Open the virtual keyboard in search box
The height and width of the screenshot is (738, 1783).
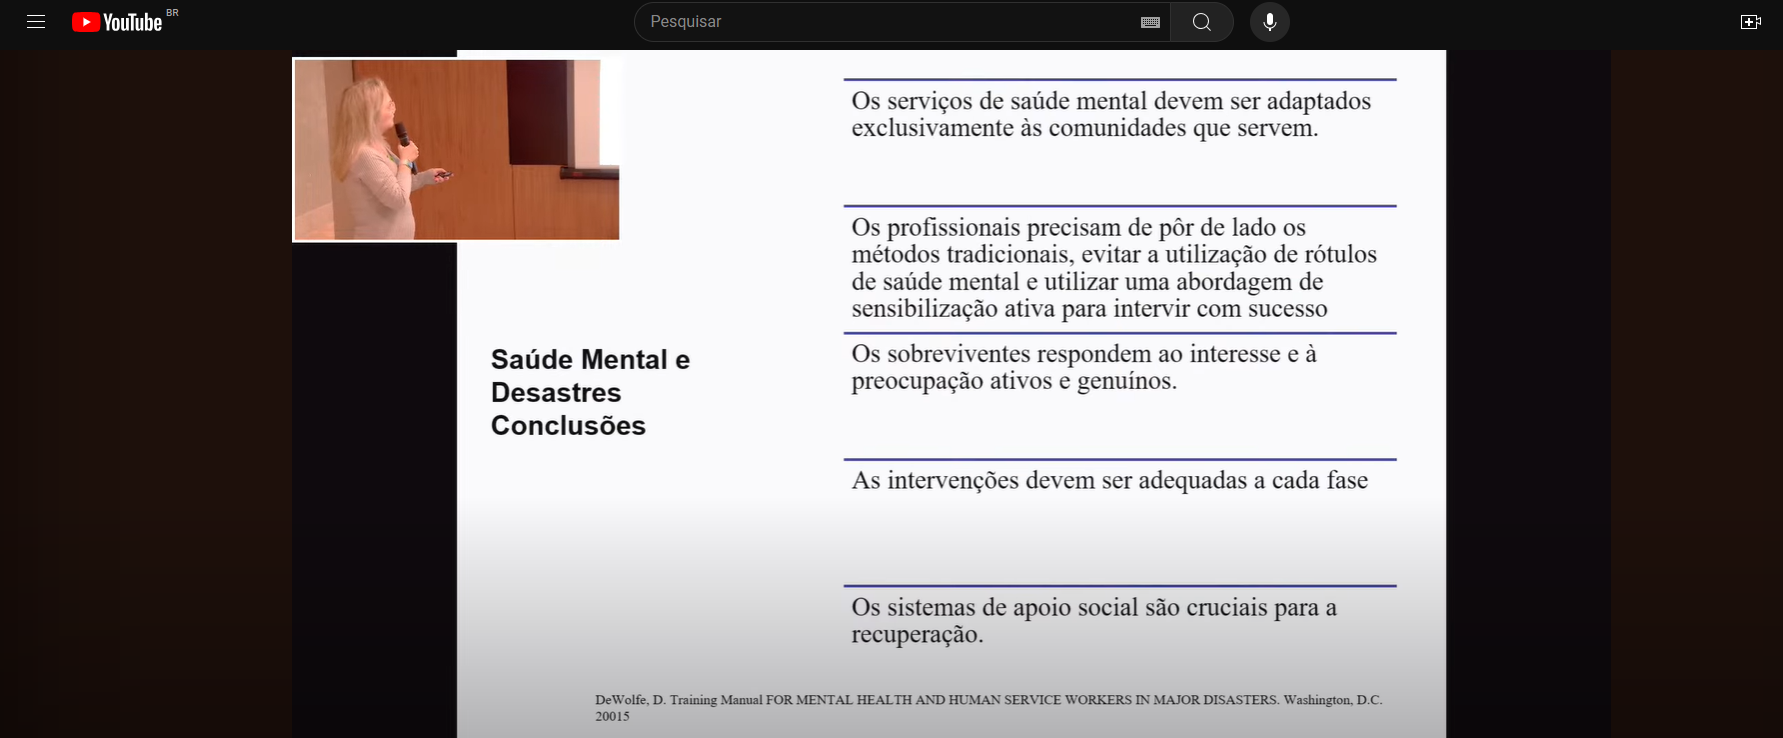point(1150,22)
